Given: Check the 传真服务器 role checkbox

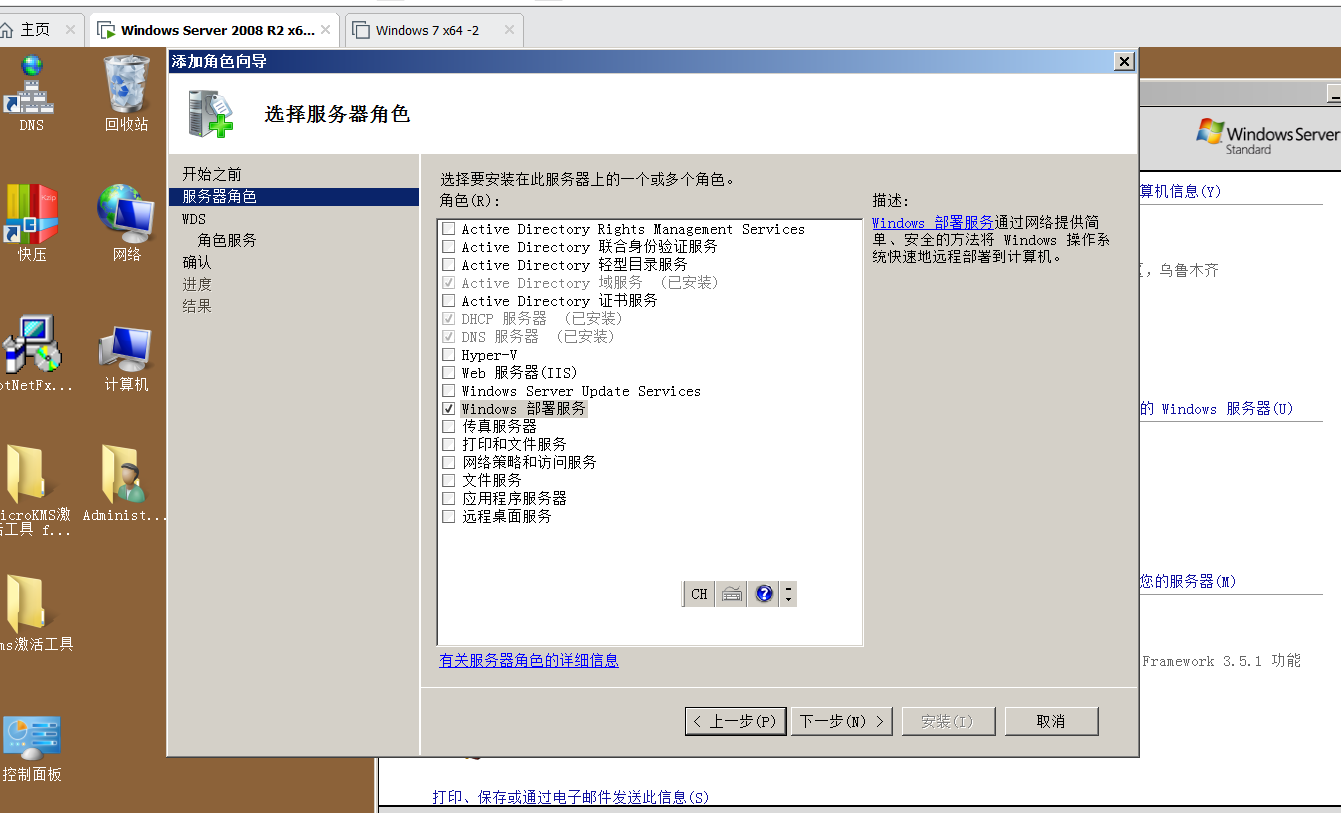Looking at the screenshot, I should point(449,427).
